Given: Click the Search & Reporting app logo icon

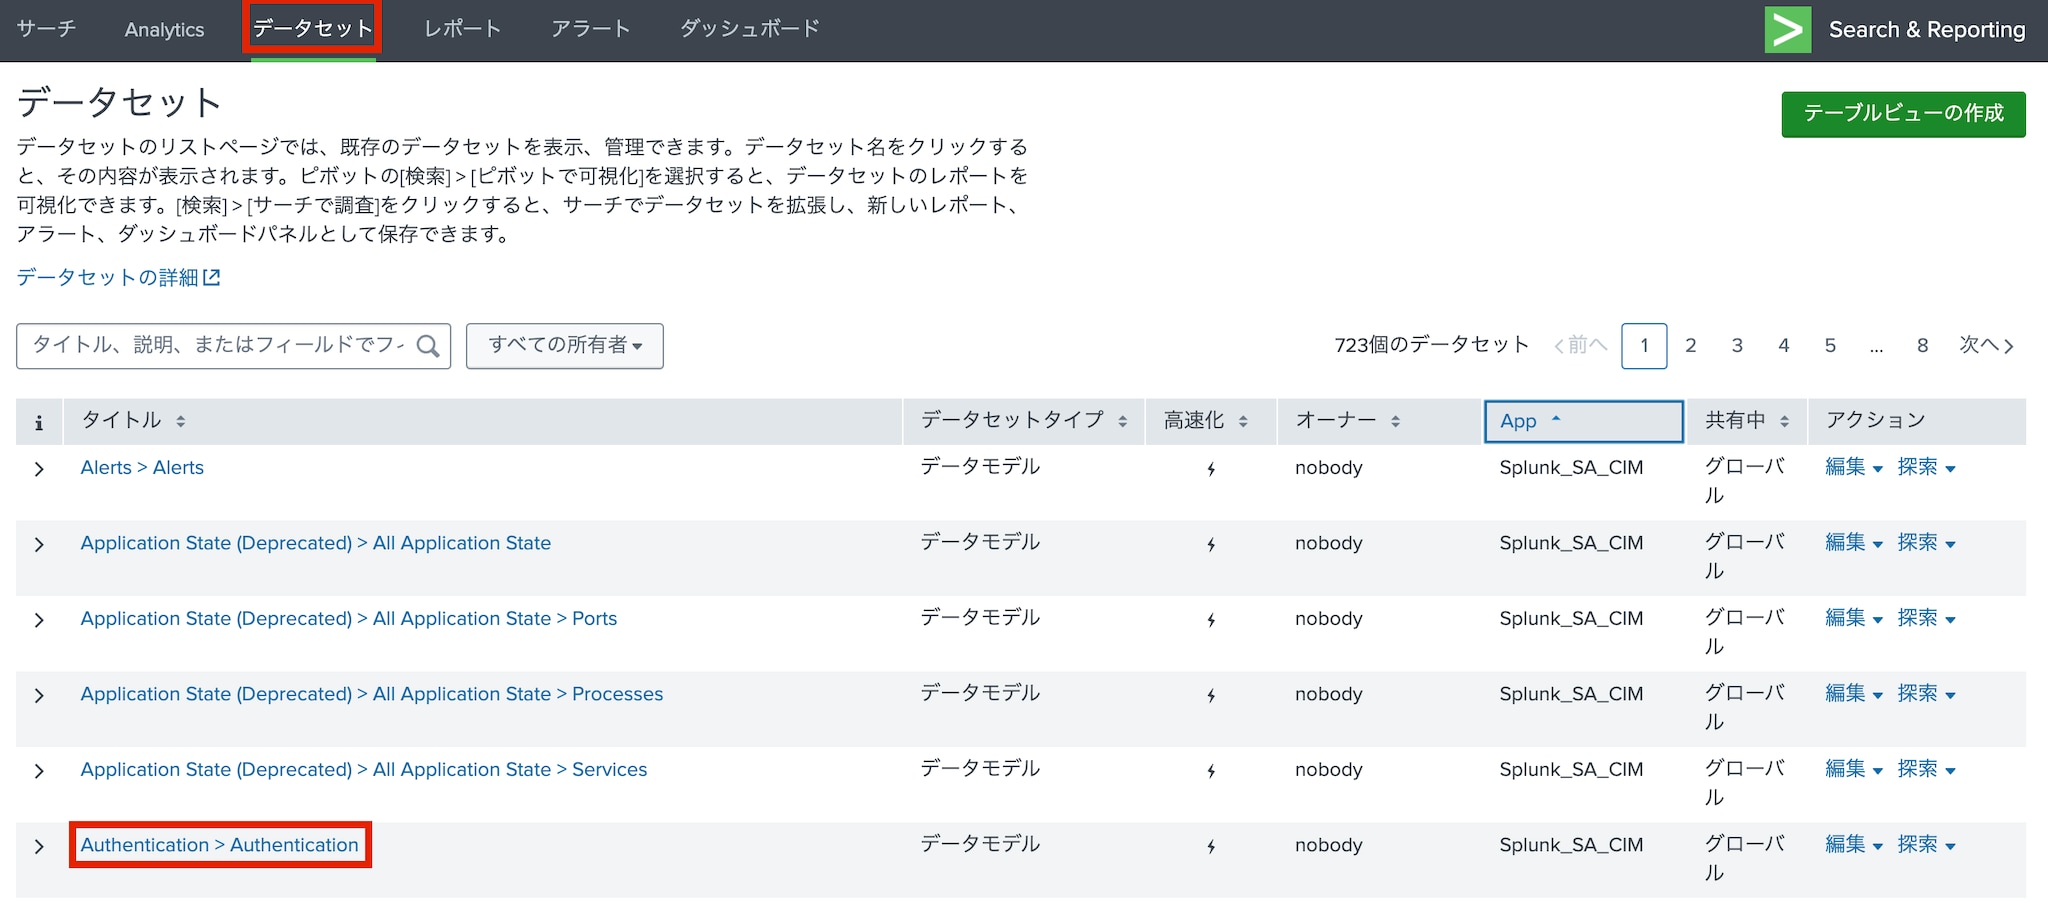Looking at the screenshot, I should click(x=1788, y=30).
